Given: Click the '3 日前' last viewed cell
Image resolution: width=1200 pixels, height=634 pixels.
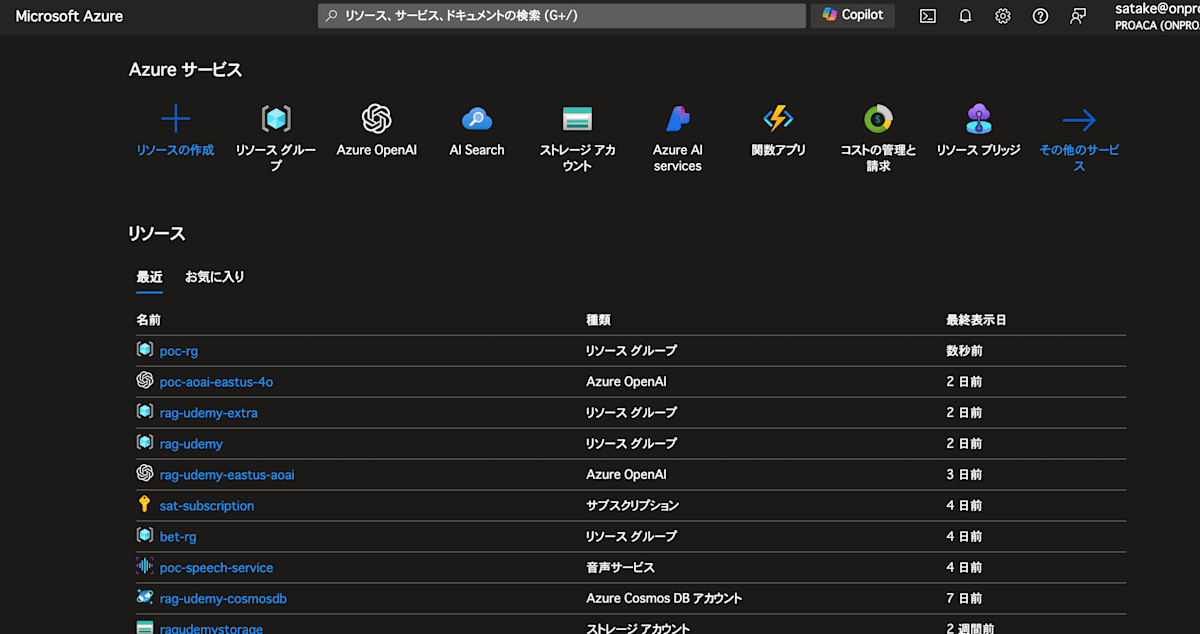Looking at the screenshot, I should click(964, 475).
